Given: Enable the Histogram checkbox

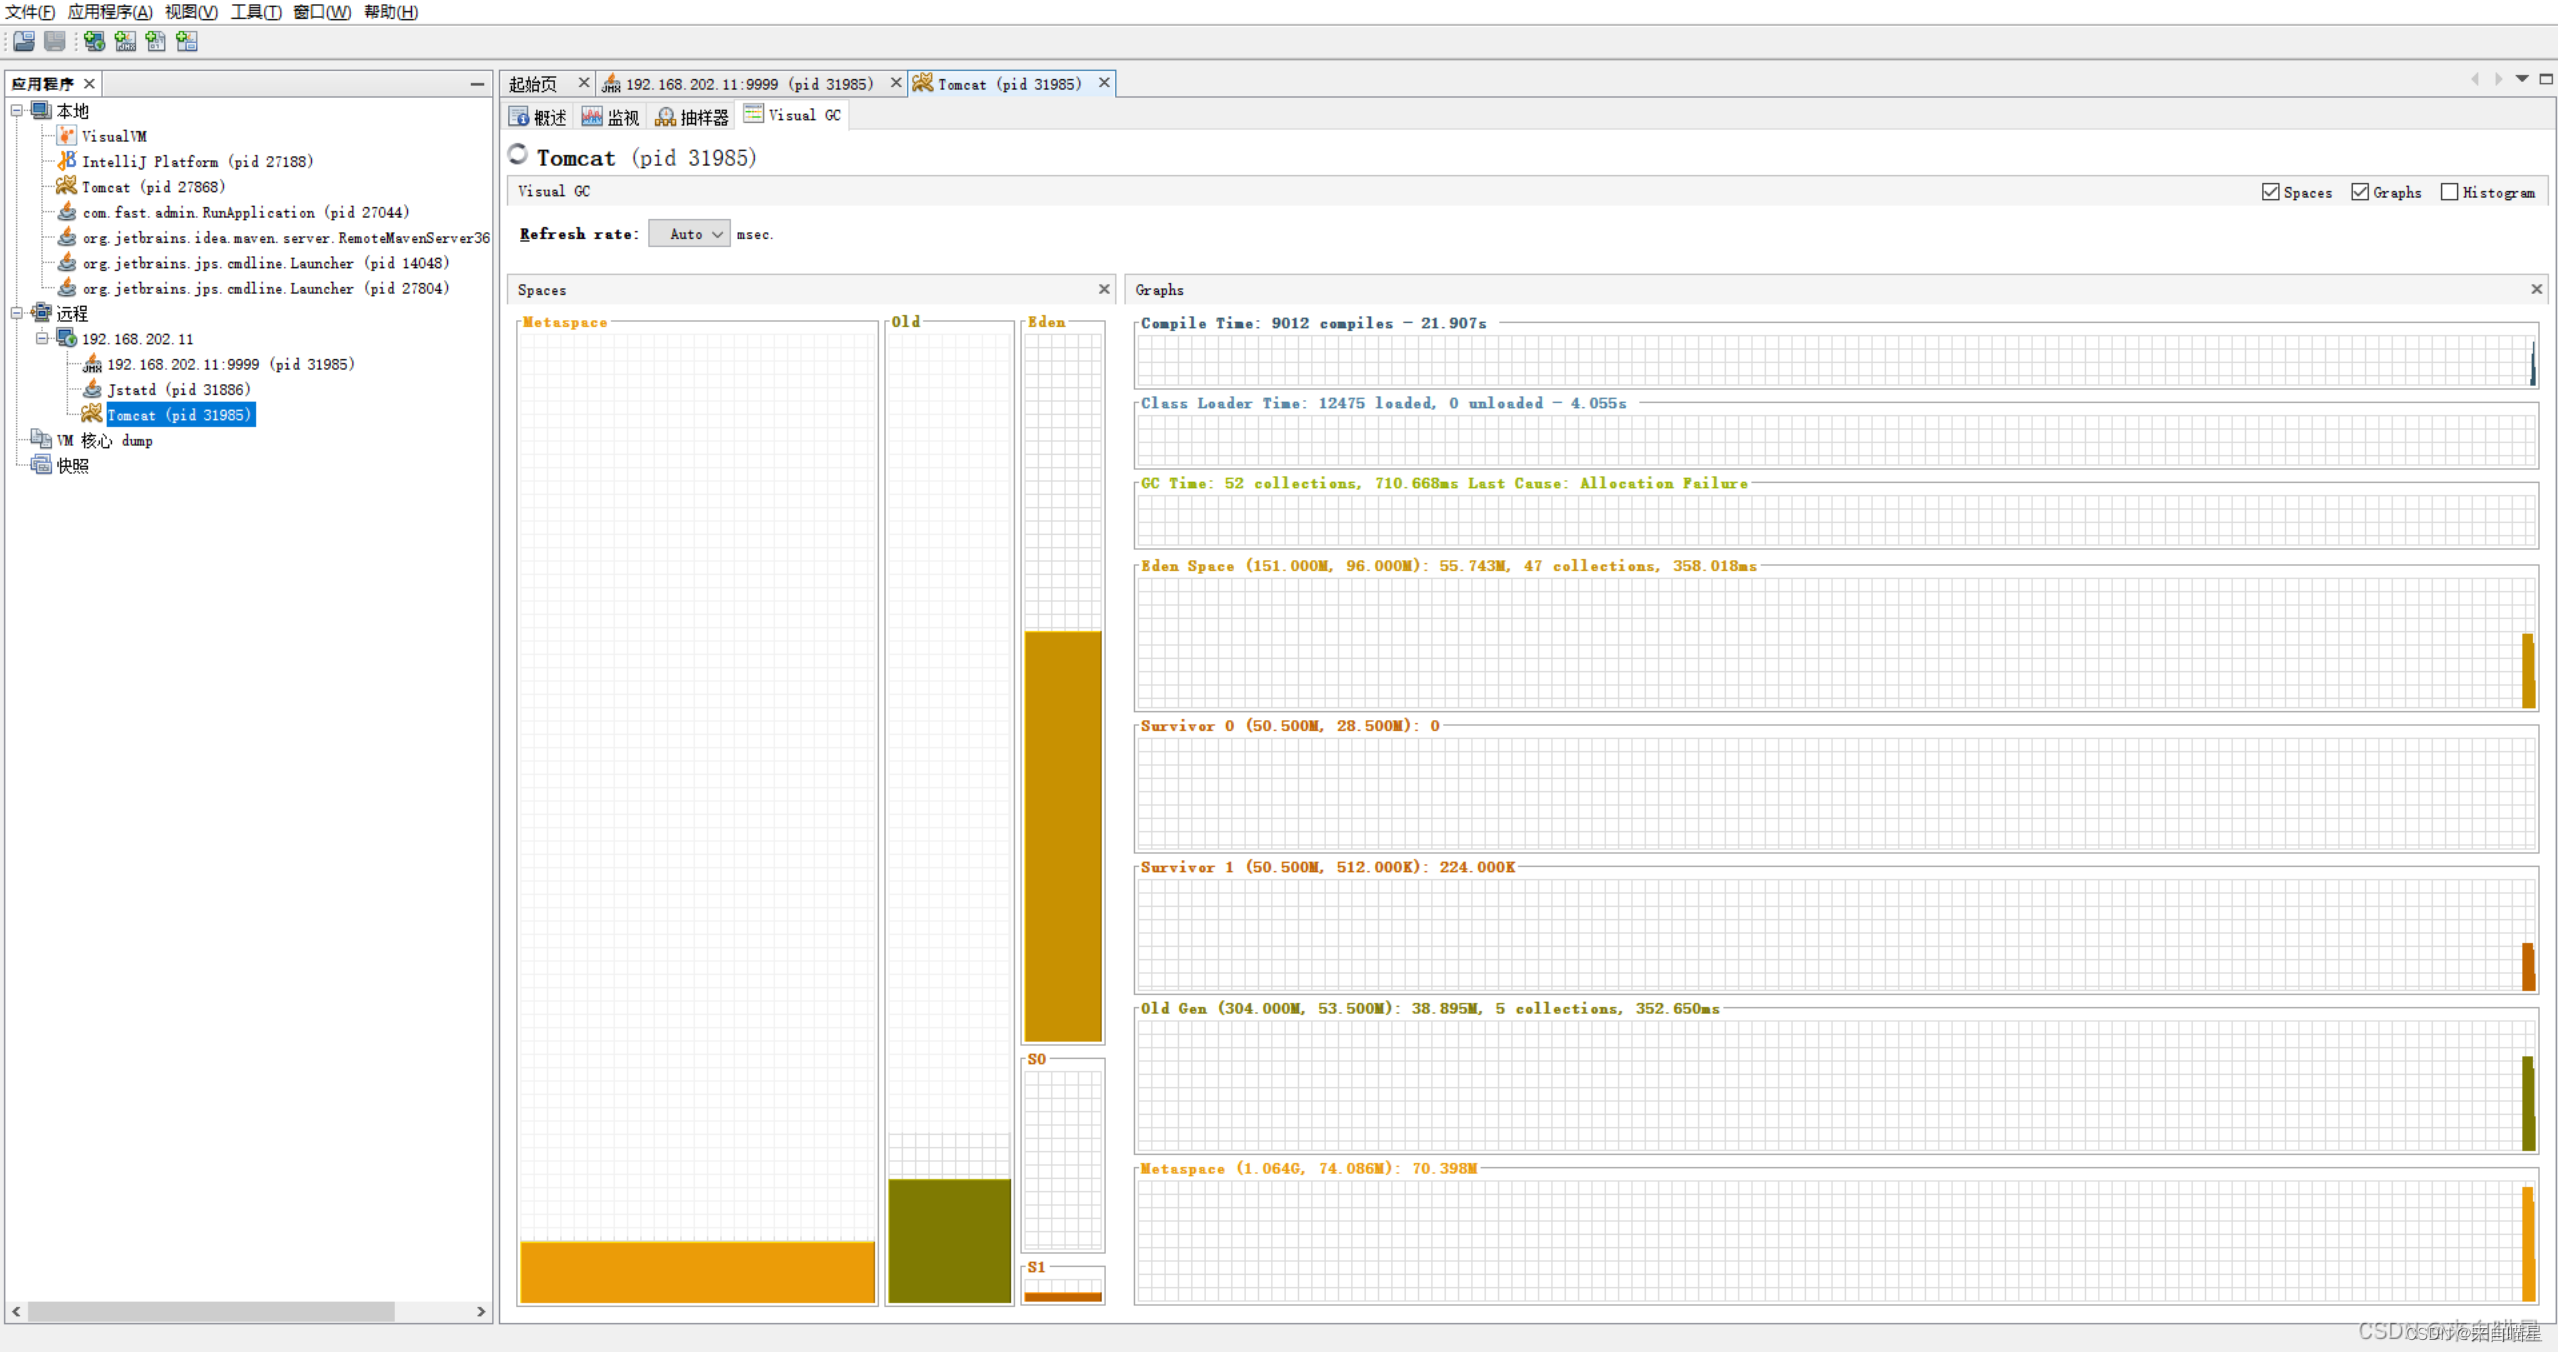Looking at the screenshot, I should click(x=2449, y=192).
